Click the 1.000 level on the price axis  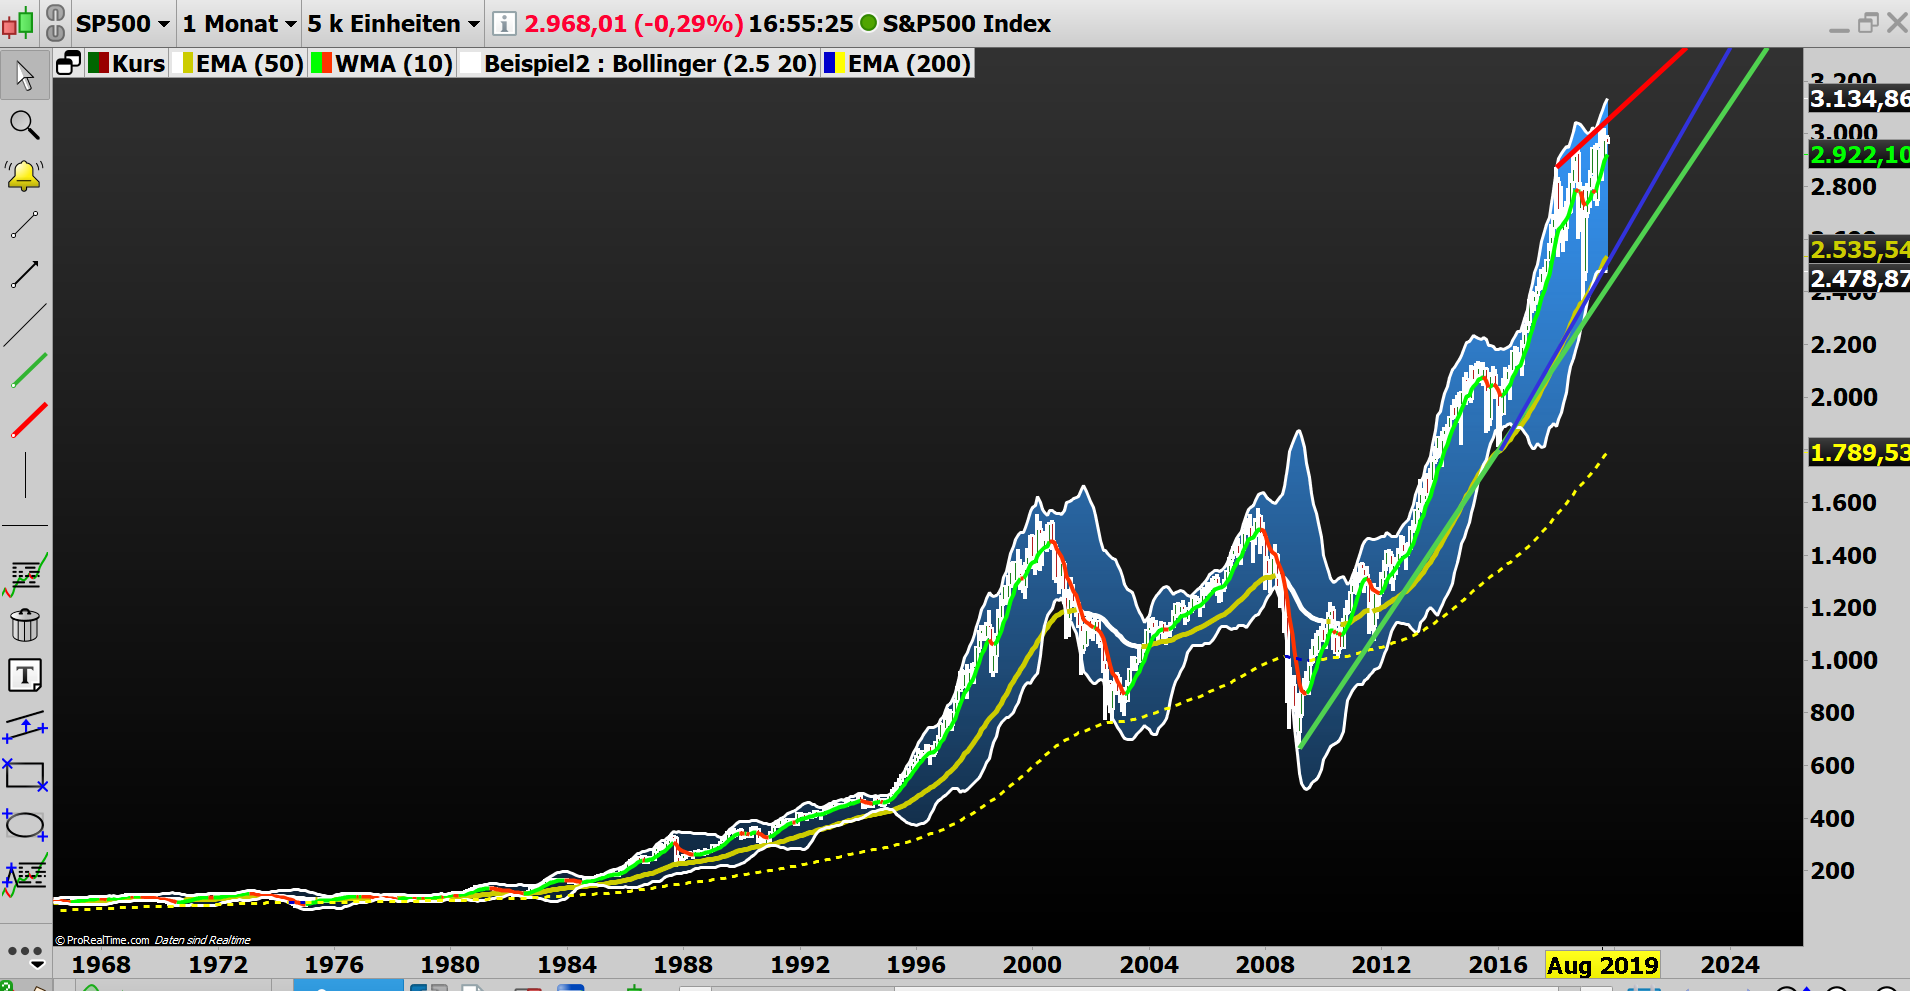point(1844,660)
